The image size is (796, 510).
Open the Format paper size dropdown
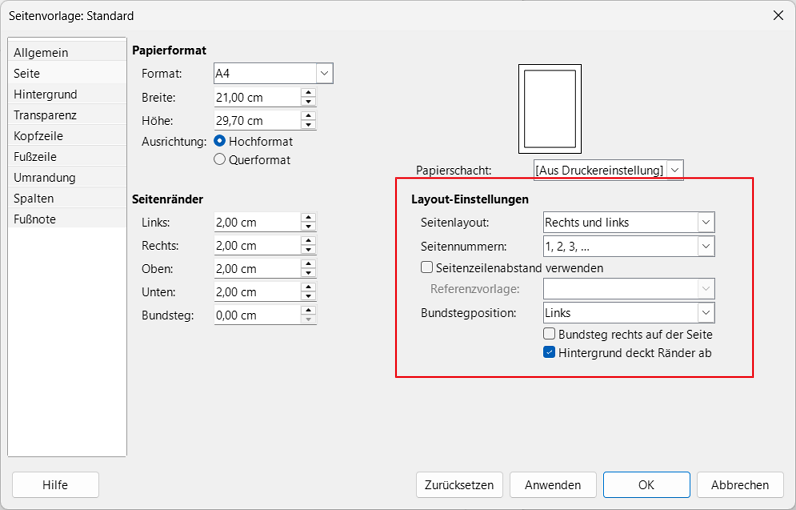(x=324, y=73)
